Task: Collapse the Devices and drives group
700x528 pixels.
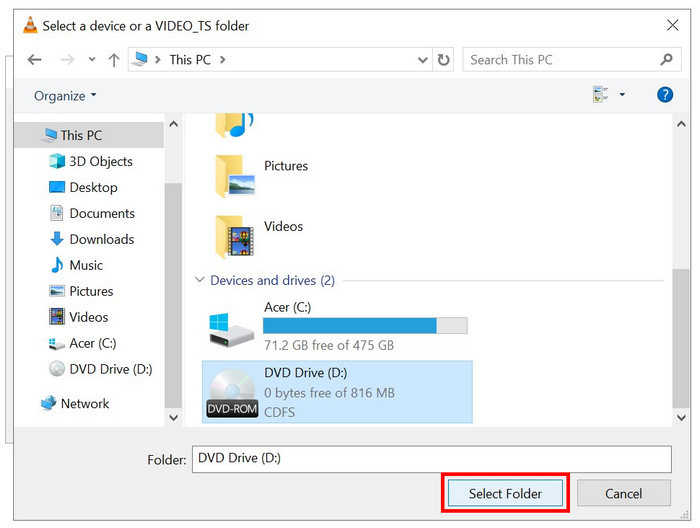Action: click(x=199, y=280)
